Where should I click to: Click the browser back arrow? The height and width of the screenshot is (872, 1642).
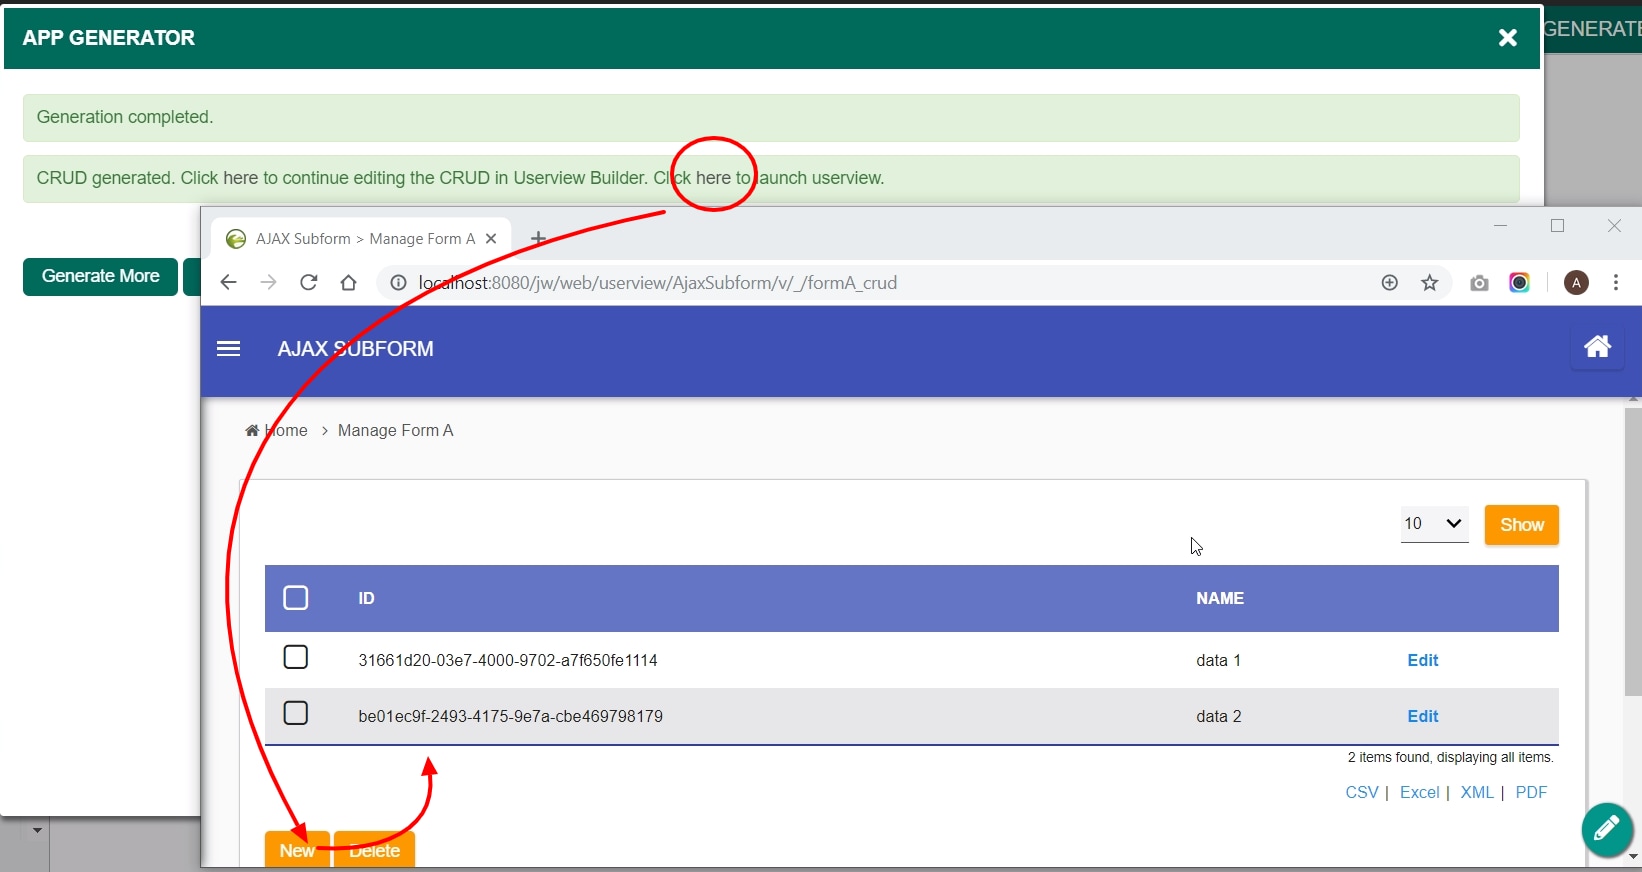coord(228,283)
